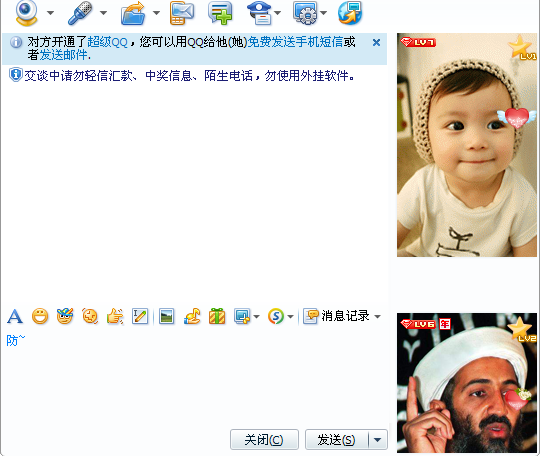Screen dimensions: 540x456
Task: Take a screenshot with screen capture icon
Action: coord(242,316)
